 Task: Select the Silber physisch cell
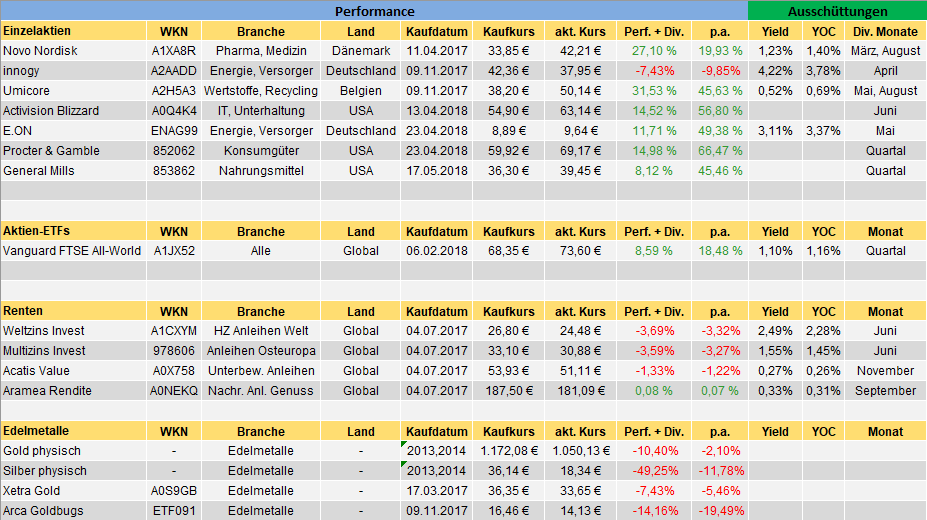pyautogui.click(x=74, y=471)
